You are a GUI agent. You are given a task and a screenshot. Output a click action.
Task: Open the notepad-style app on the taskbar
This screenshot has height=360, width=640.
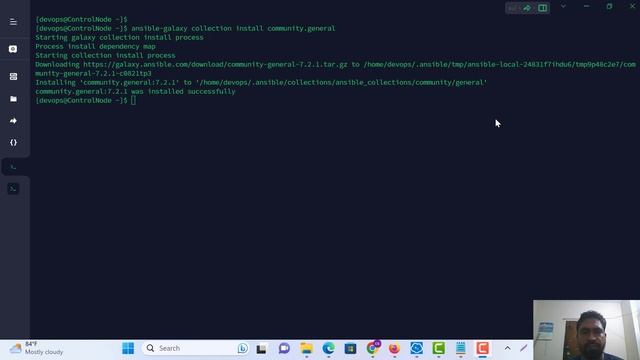tap(460, 348)
